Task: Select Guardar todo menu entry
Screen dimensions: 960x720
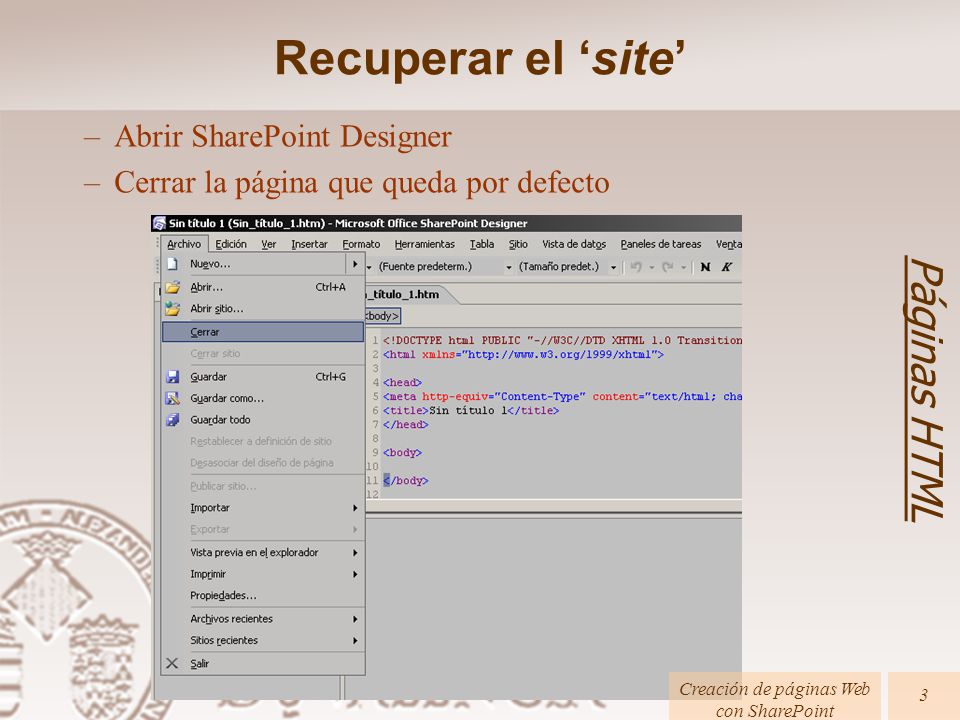Action: [x=263, y=419]
